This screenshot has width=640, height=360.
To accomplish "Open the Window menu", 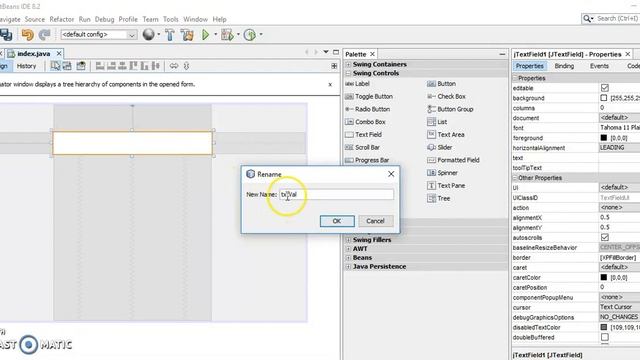I will [x=196, y=19].
